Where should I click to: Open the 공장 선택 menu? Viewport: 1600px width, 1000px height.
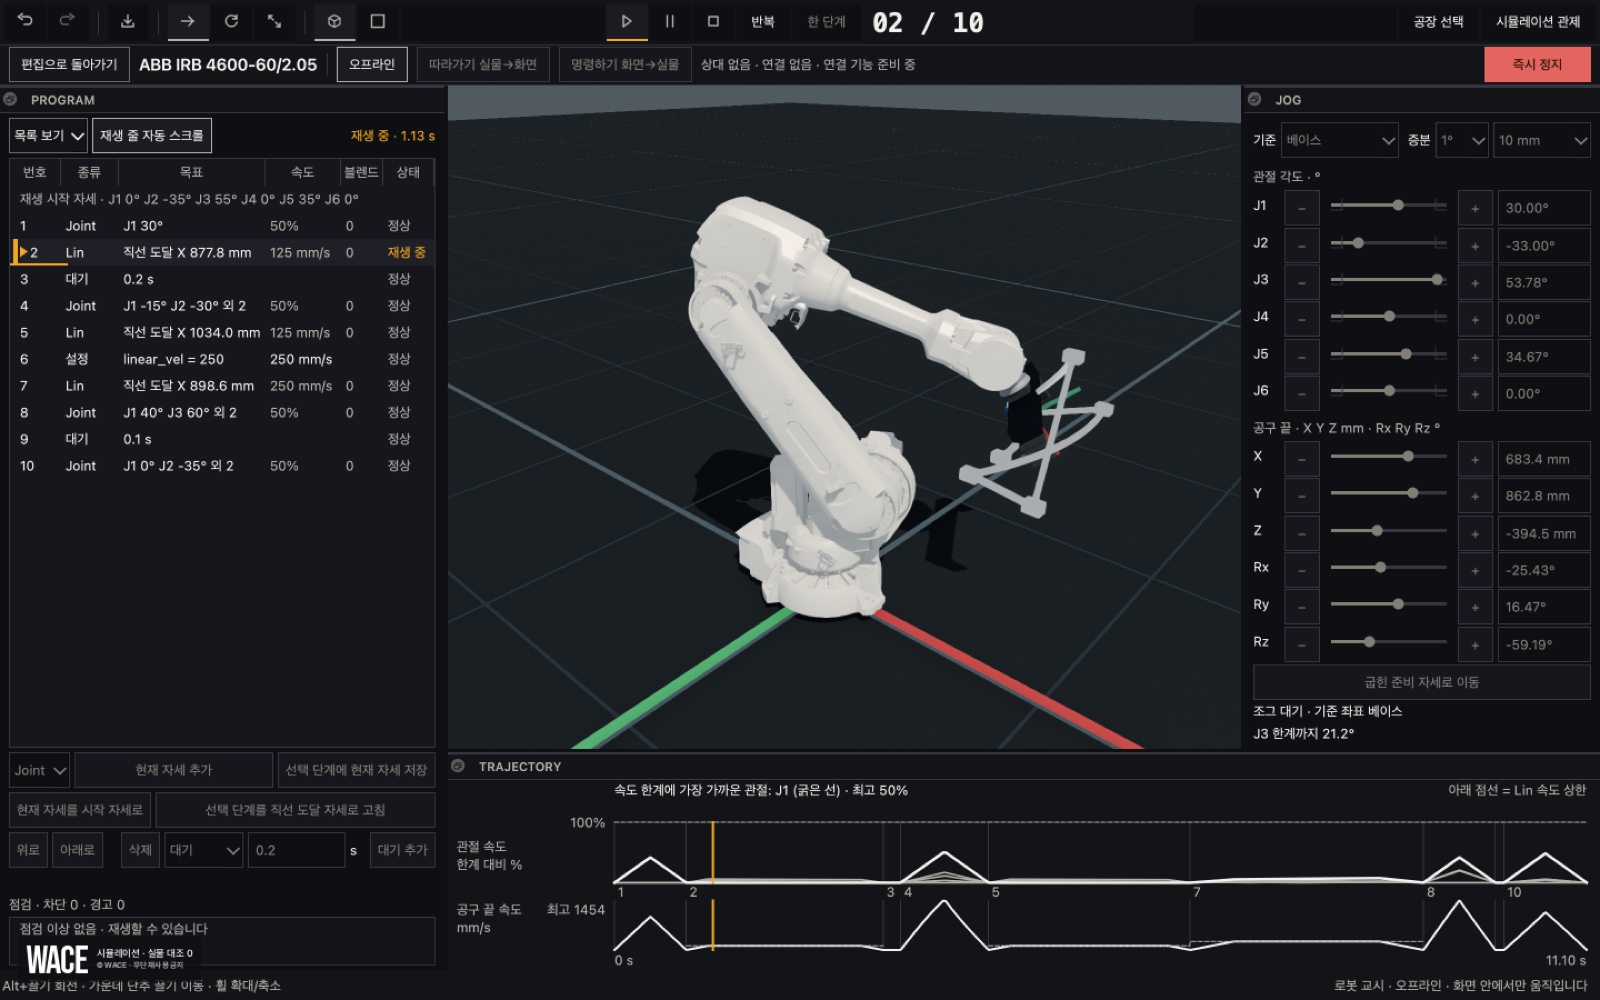coord(1438,21)
